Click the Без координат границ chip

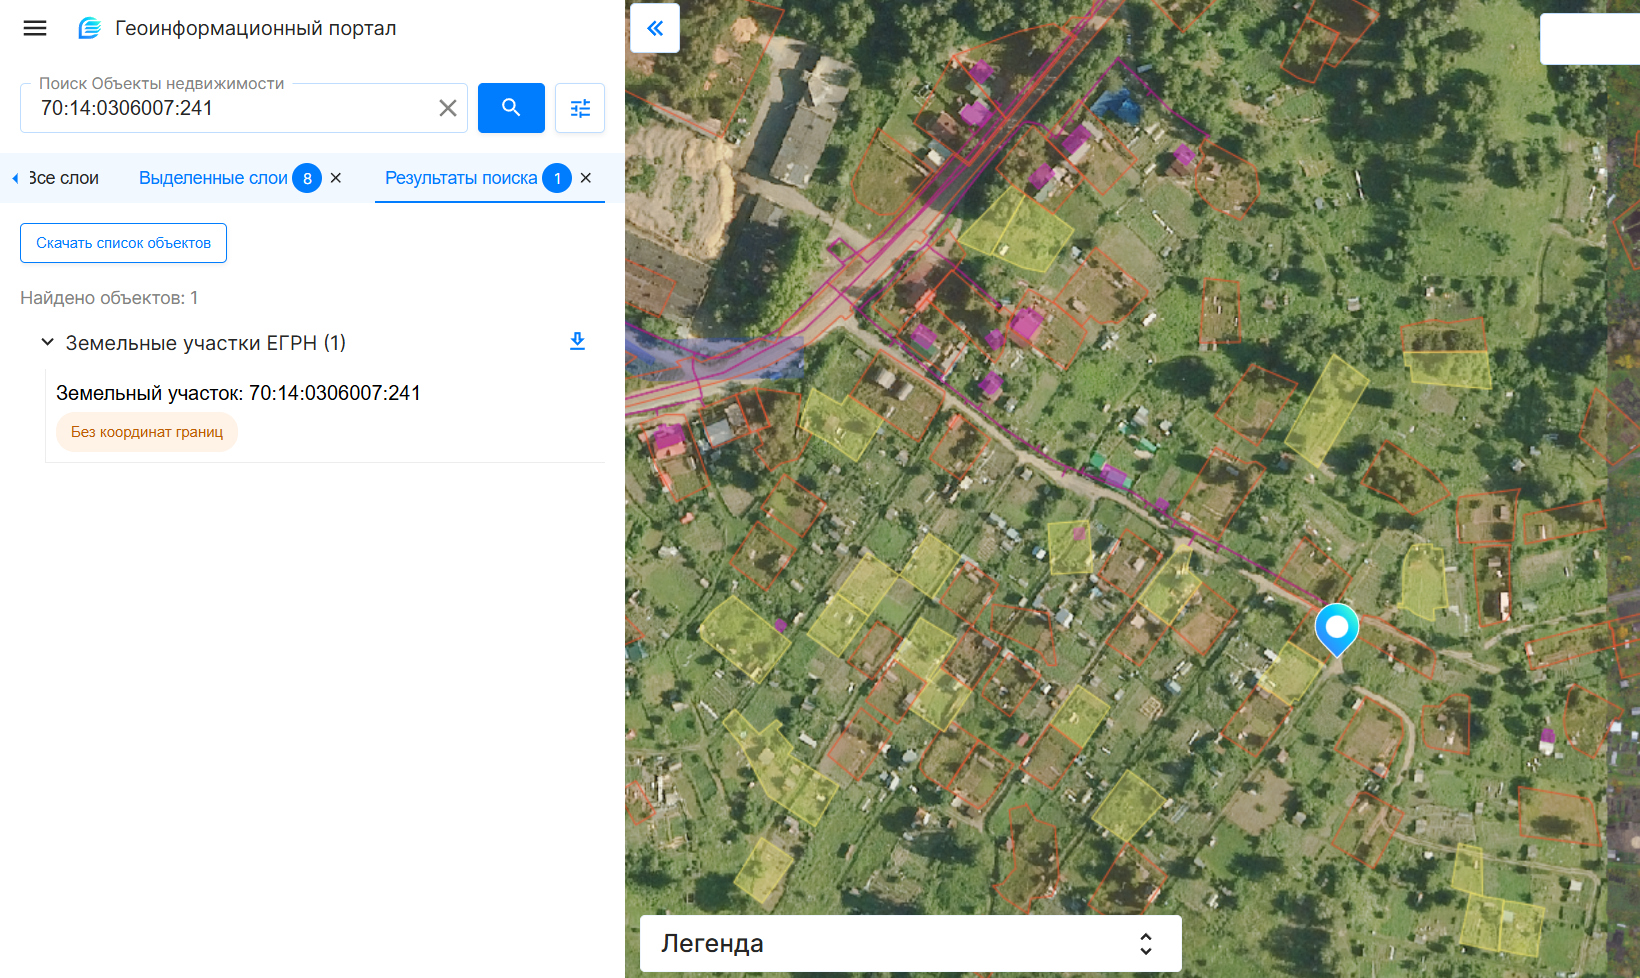[x=147, y=432]
